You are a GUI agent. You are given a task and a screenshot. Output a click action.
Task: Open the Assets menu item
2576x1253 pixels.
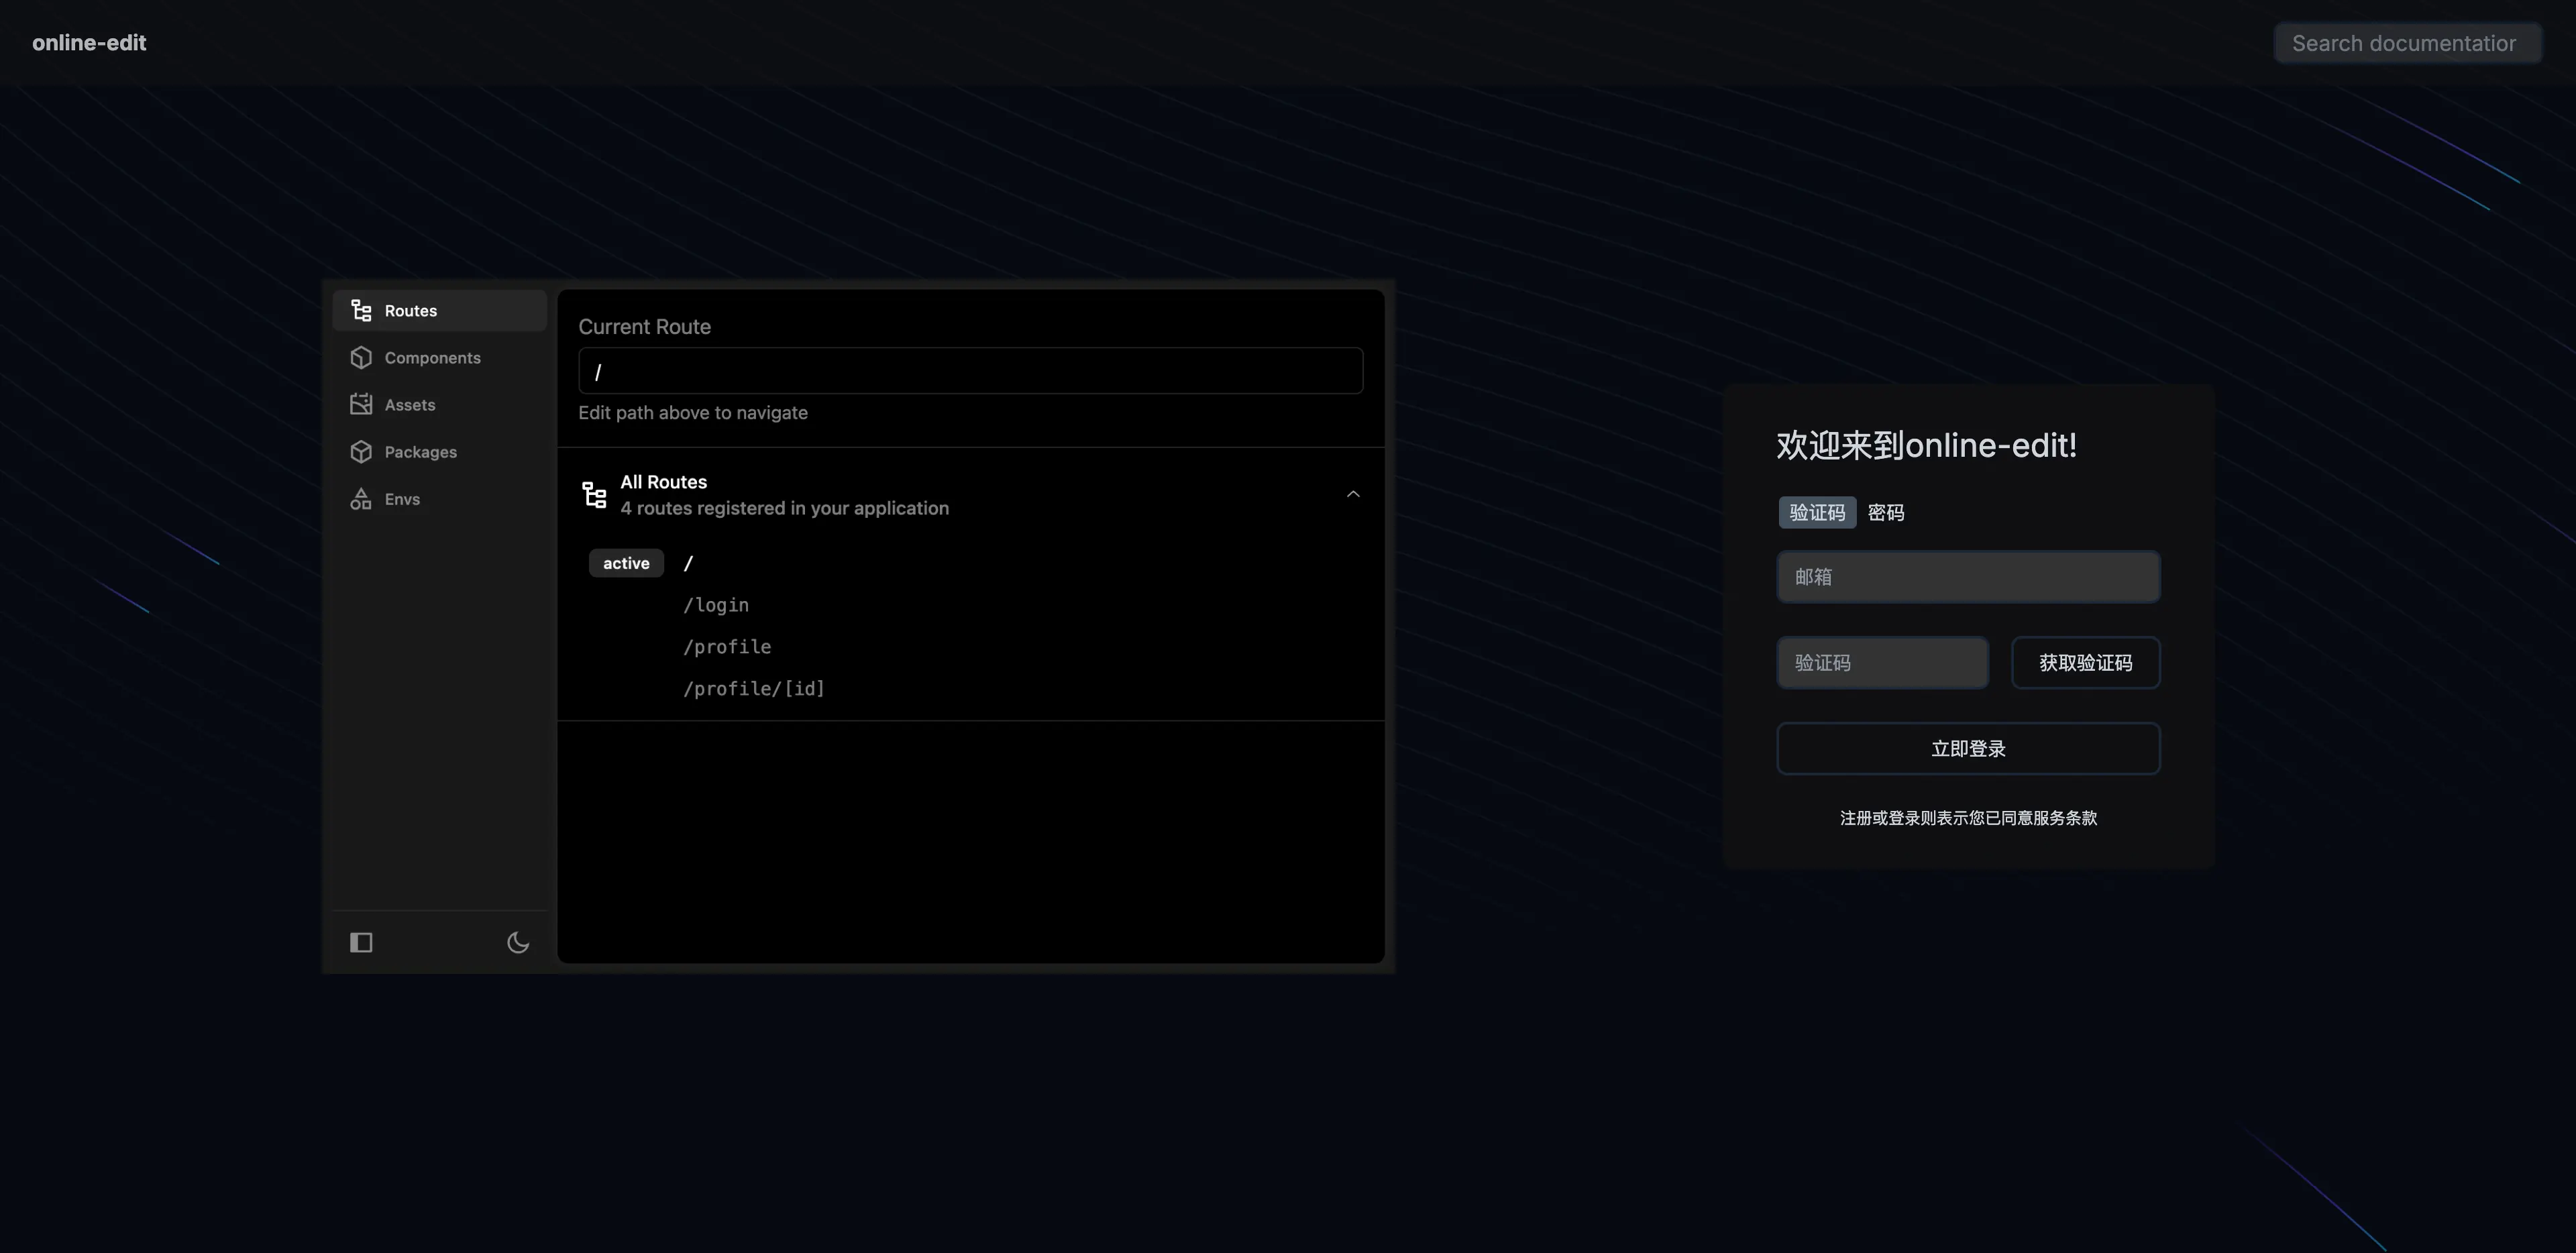[439, 405]
